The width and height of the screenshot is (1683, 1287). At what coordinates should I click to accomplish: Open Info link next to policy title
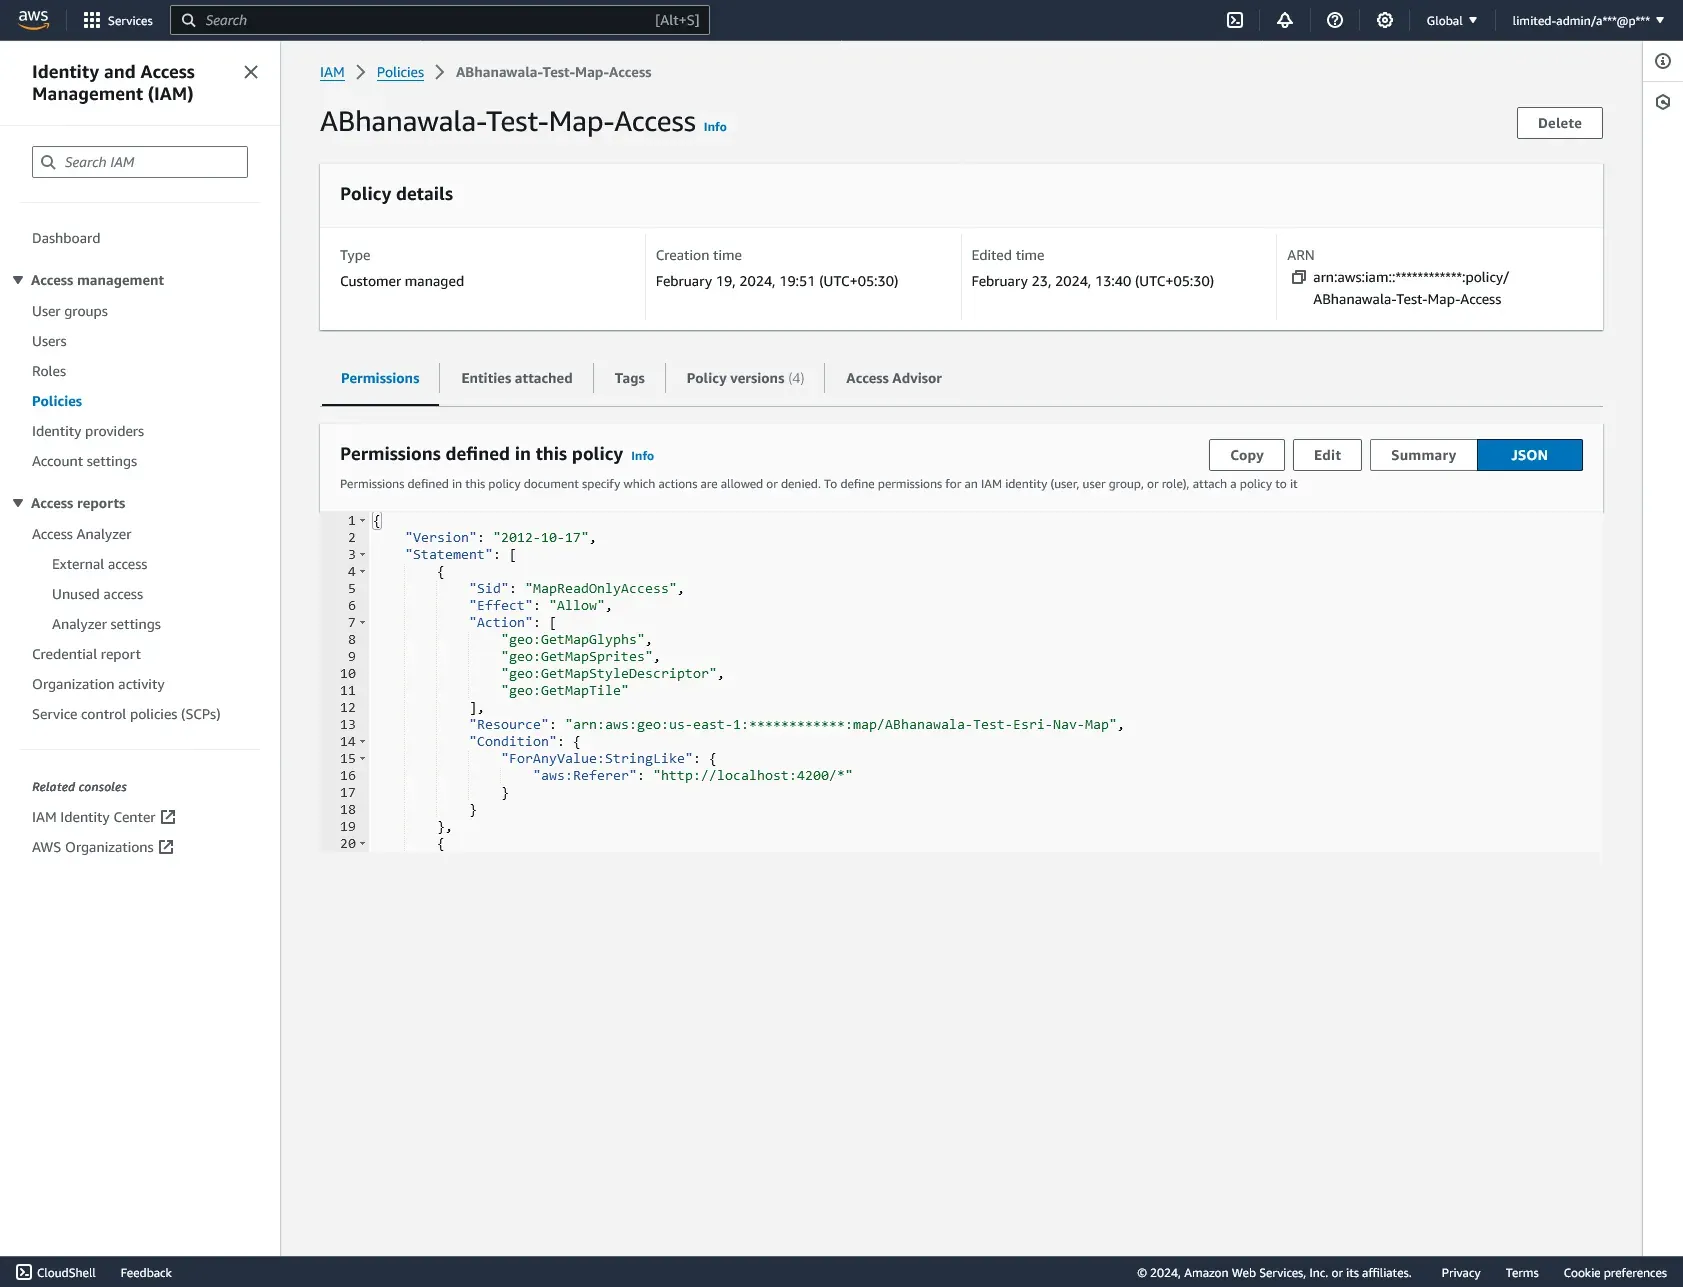click(715, 127)
